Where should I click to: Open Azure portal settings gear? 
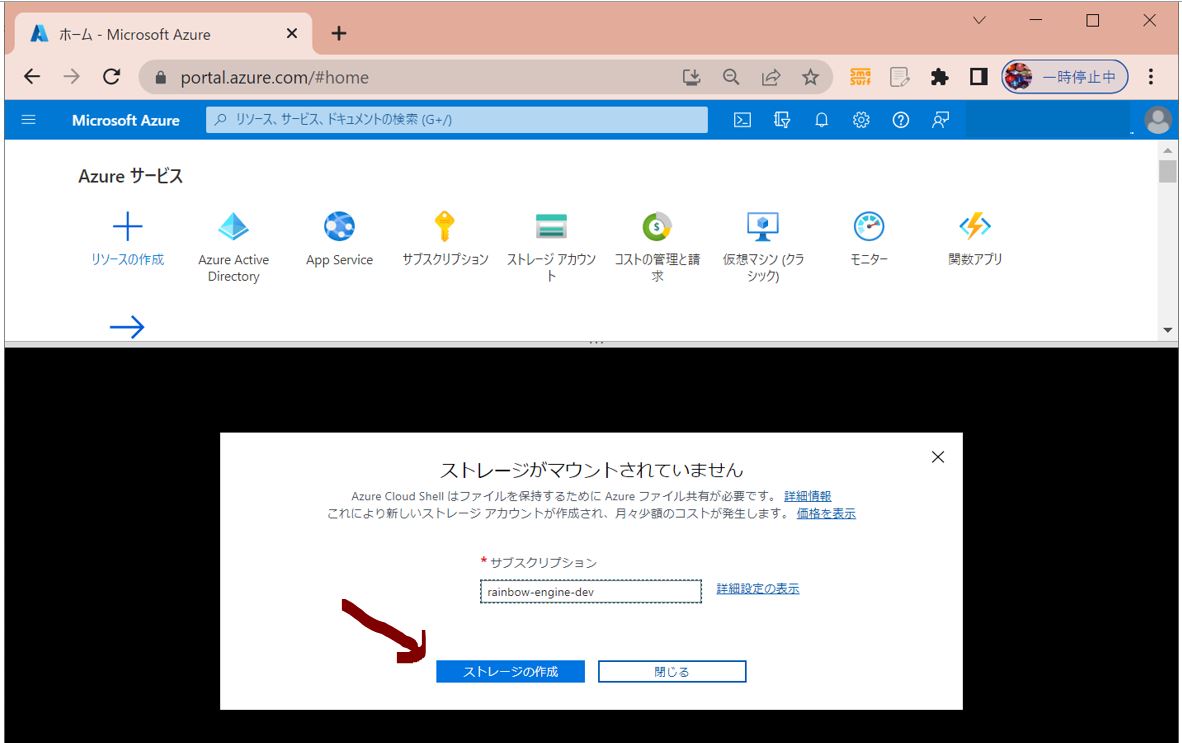(861, 120)
